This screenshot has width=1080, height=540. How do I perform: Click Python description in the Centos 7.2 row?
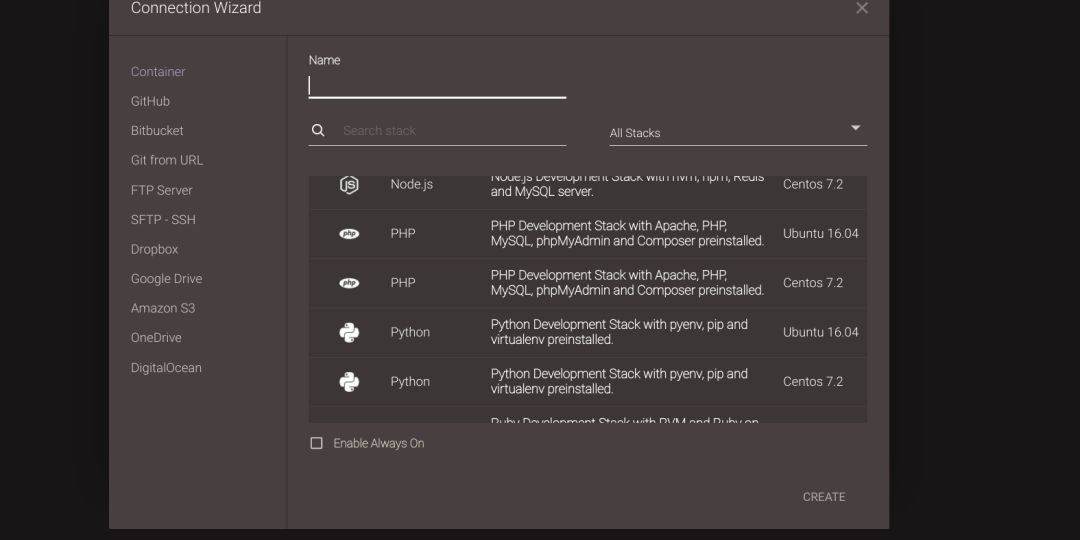pyautogui.click(x=619, y=382)
